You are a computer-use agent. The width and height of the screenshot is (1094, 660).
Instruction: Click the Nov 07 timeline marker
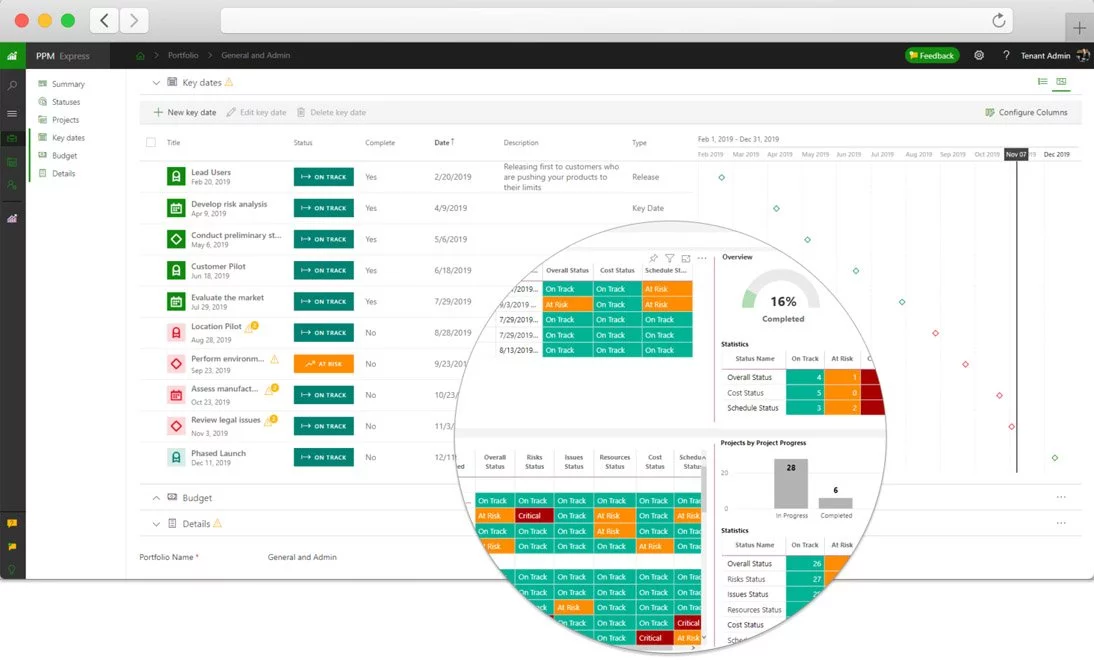click(1016, 154)
